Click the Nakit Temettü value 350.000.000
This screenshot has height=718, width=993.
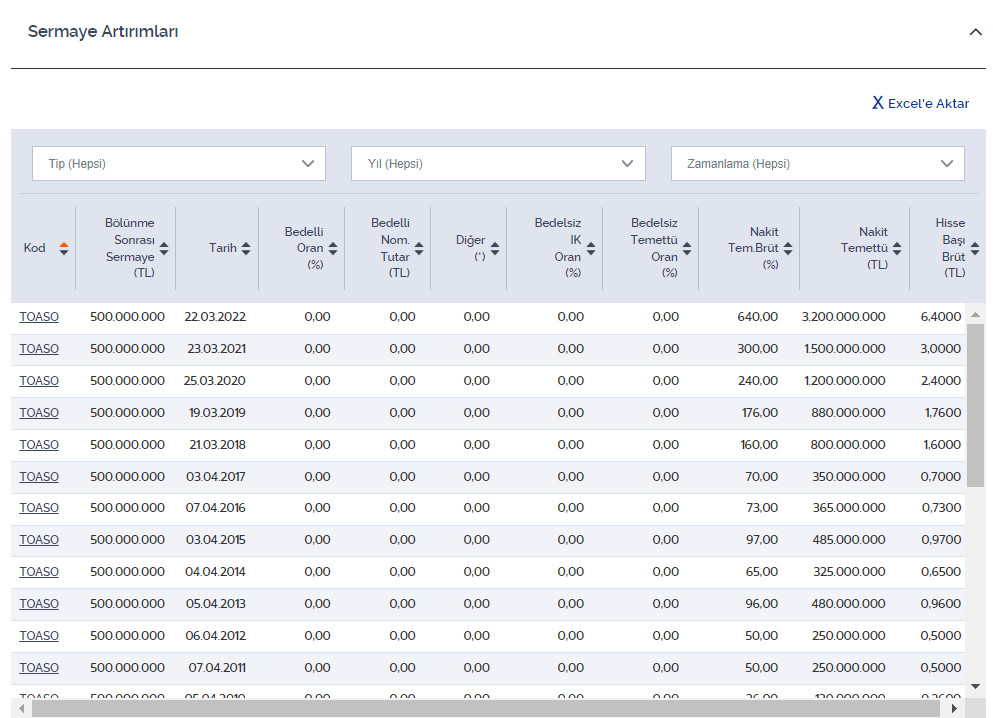tap(849, 476)
